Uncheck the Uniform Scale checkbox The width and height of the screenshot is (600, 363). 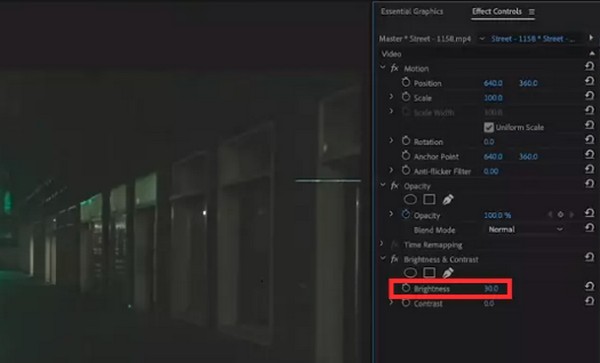click(488, 127)
